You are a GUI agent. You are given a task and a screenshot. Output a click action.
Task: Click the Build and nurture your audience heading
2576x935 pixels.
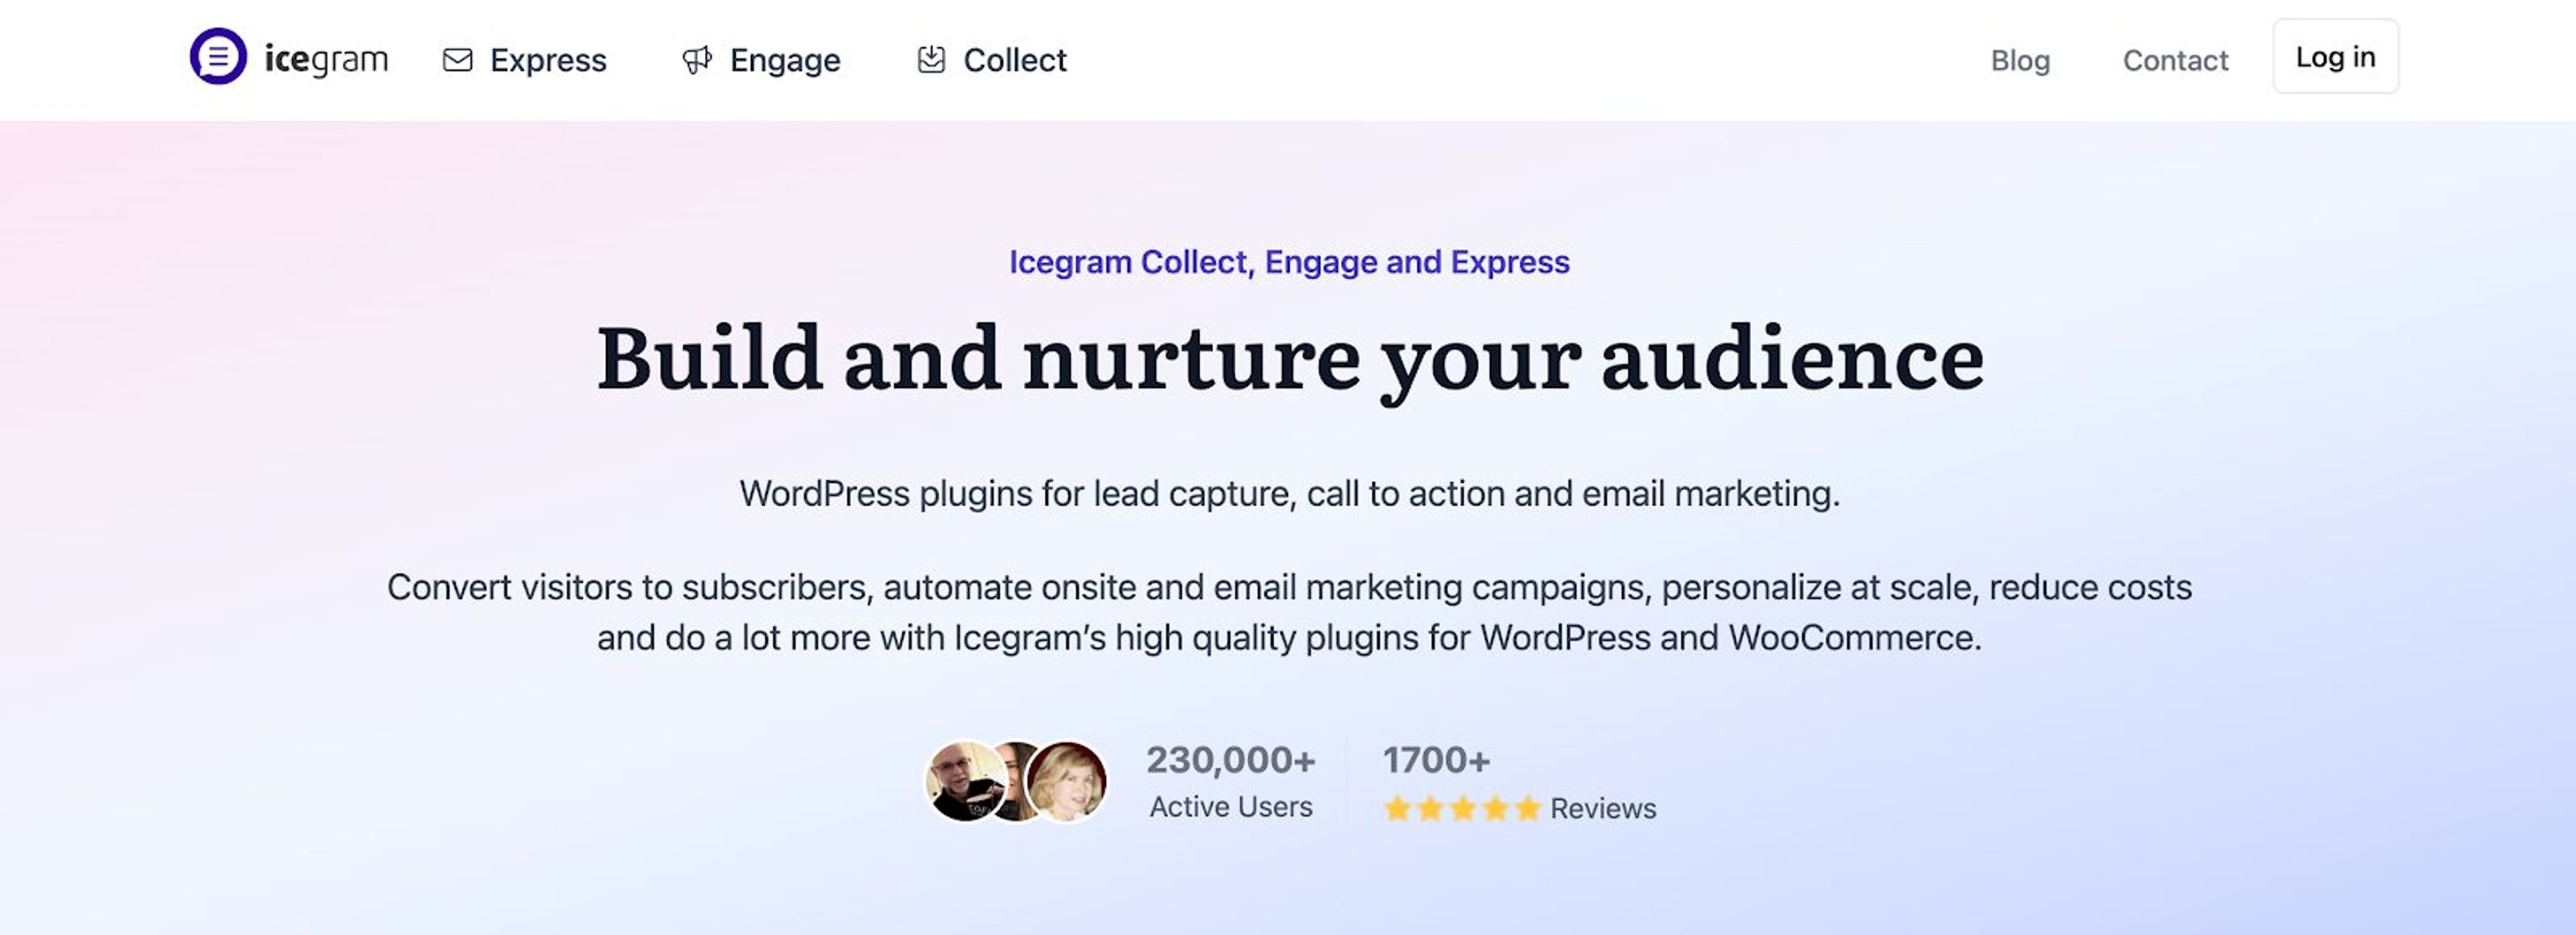pyautogui.click(x=1288, y=360)
